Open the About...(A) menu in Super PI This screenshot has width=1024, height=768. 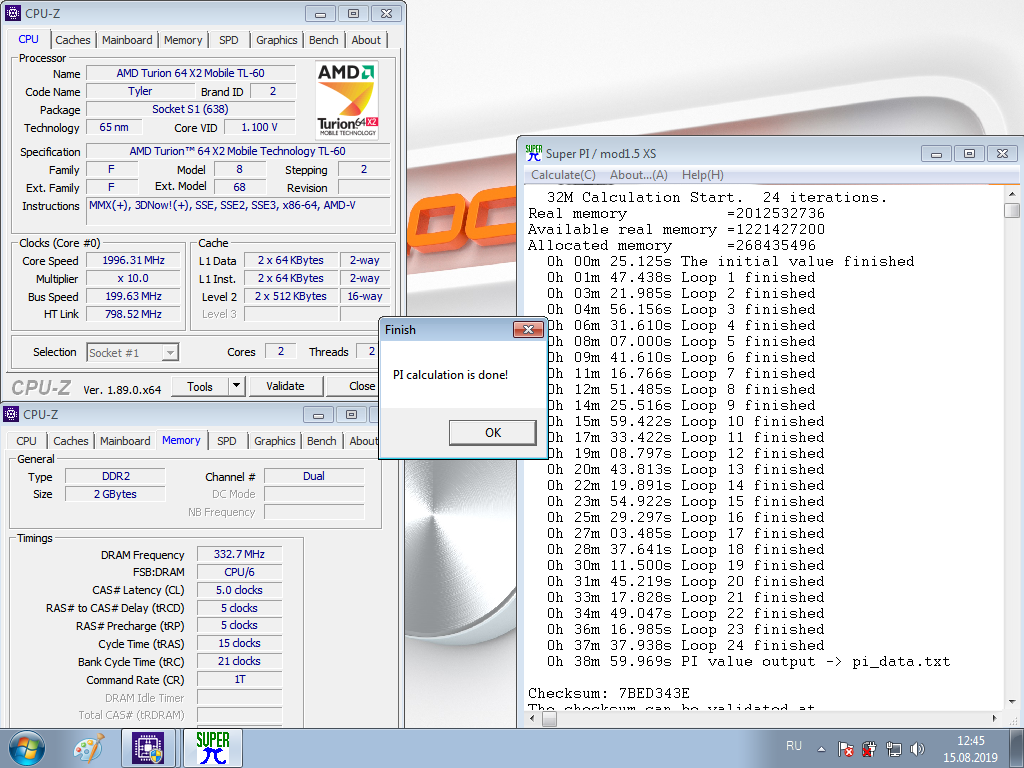click(x=639, y=174)
